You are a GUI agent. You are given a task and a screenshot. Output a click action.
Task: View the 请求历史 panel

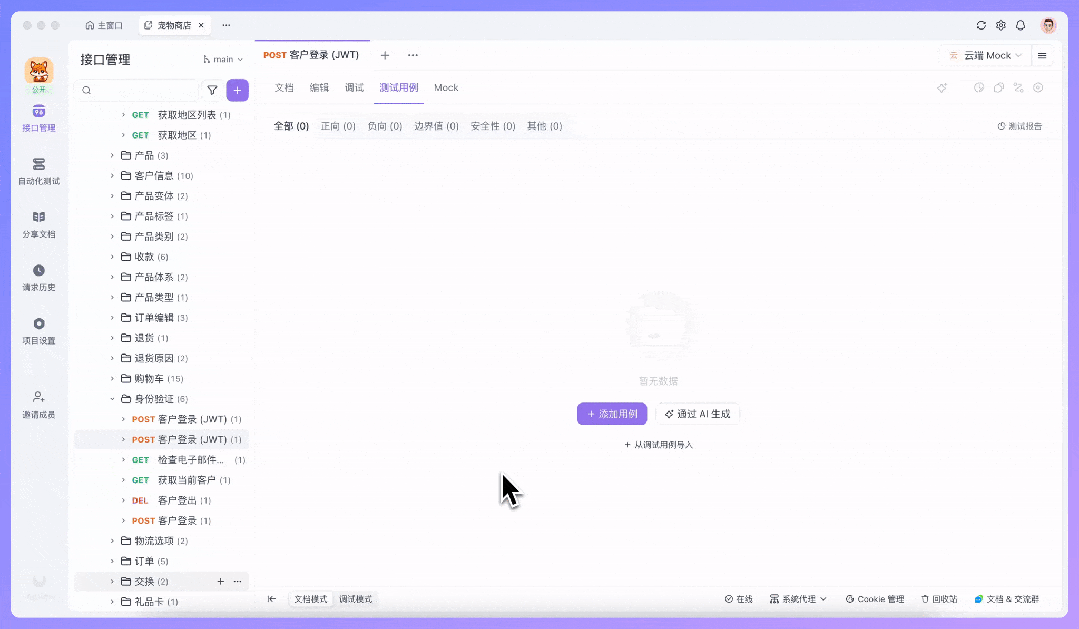[38, 279]
